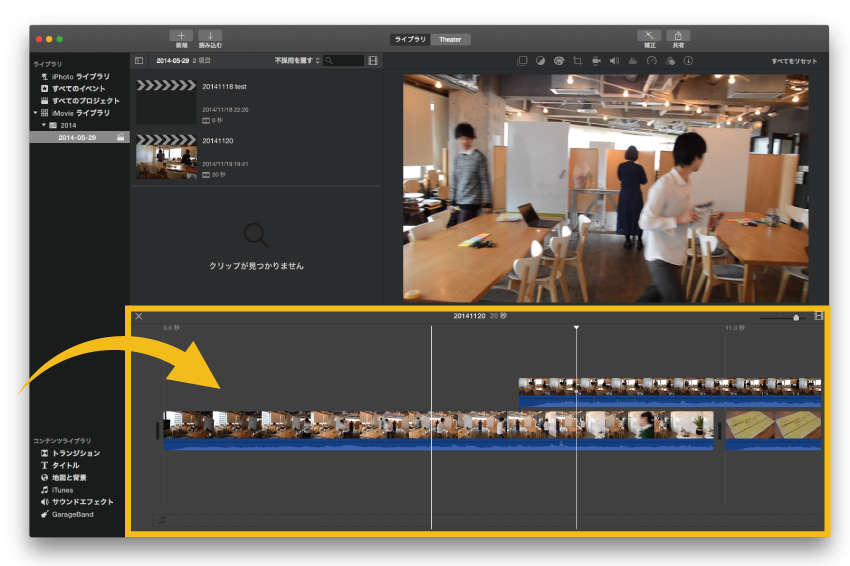The height and width of the screenshot is (566, 850).
Task: Click the clapperboard icon on 2014-05-29 row
Action: [120, 137]
